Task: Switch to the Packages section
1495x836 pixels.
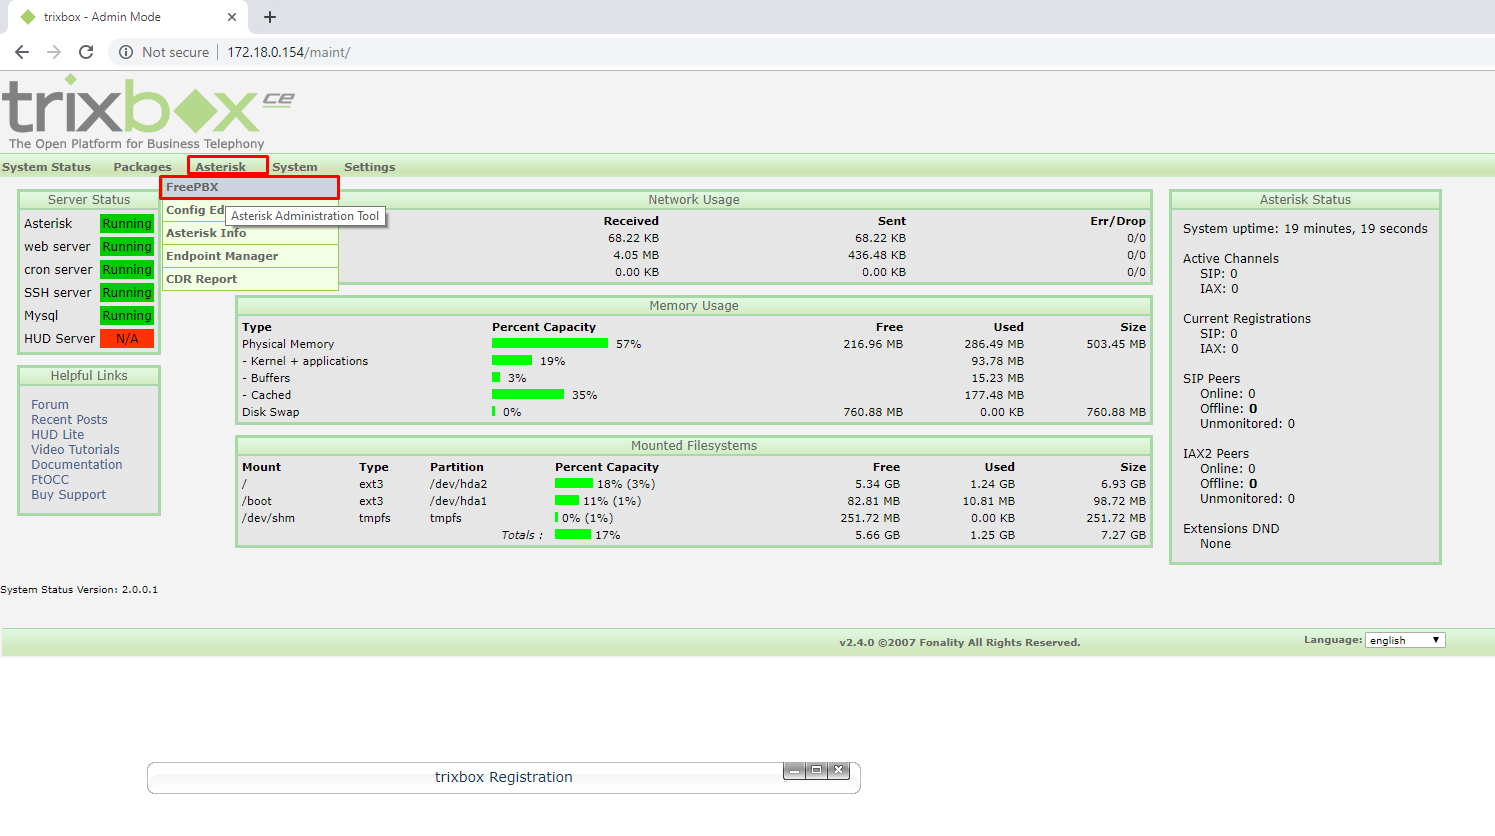Action: (141, 166)
